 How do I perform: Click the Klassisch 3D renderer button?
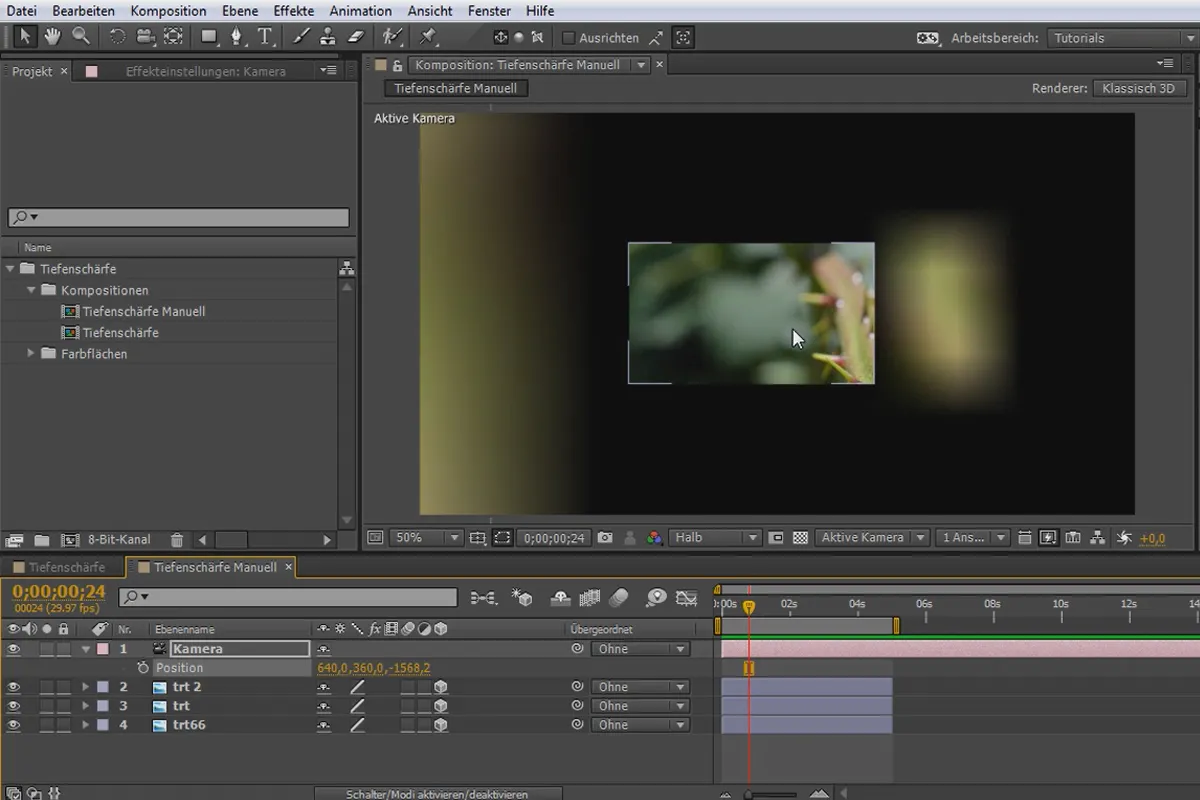[1138, 88]
